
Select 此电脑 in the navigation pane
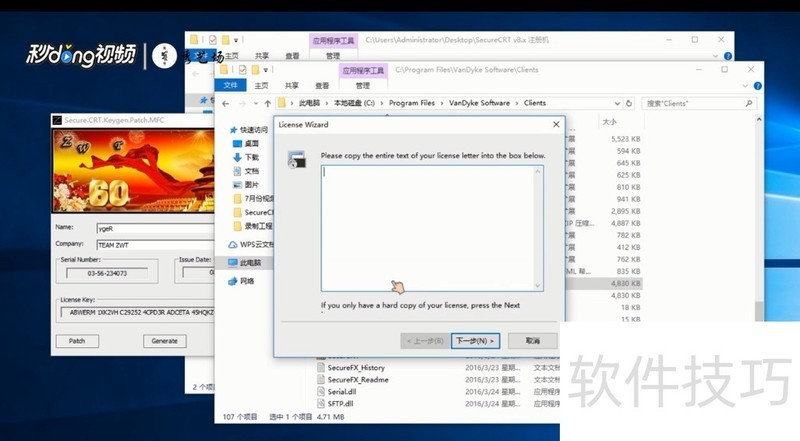pyautogui.click(x=245, y=262)
